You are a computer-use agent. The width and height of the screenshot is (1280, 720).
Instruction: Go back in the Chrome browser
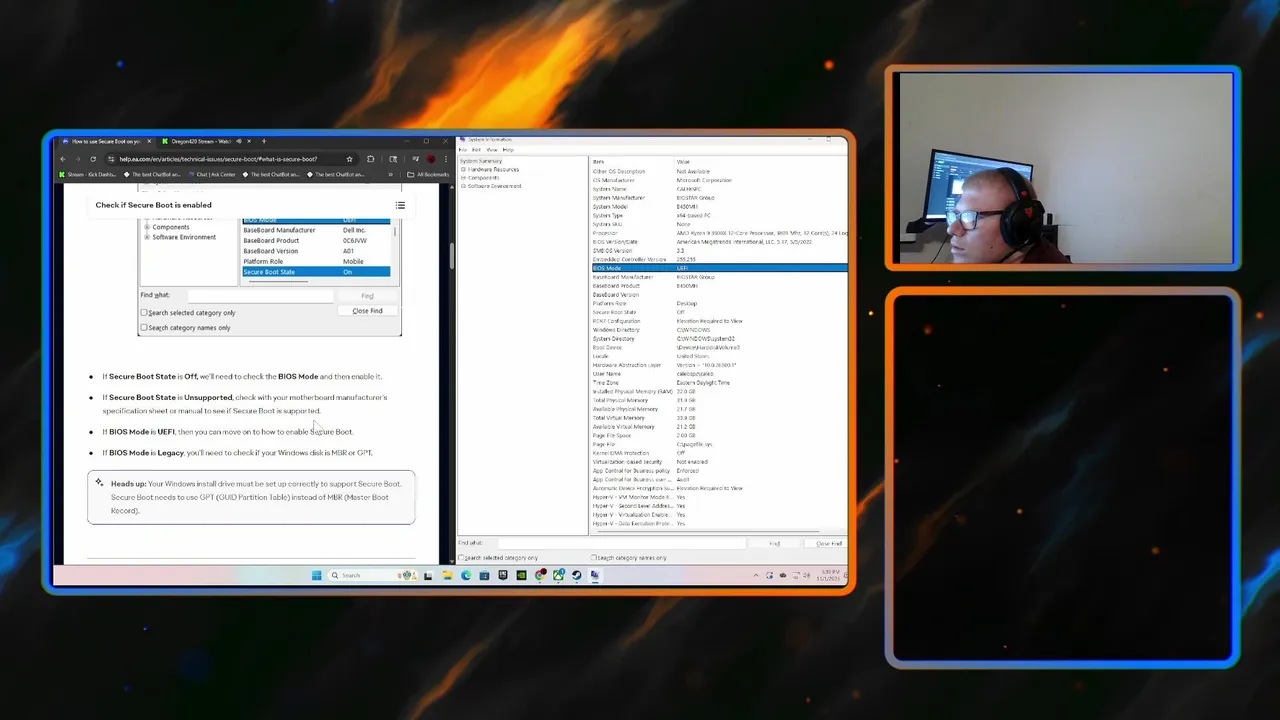63,159
